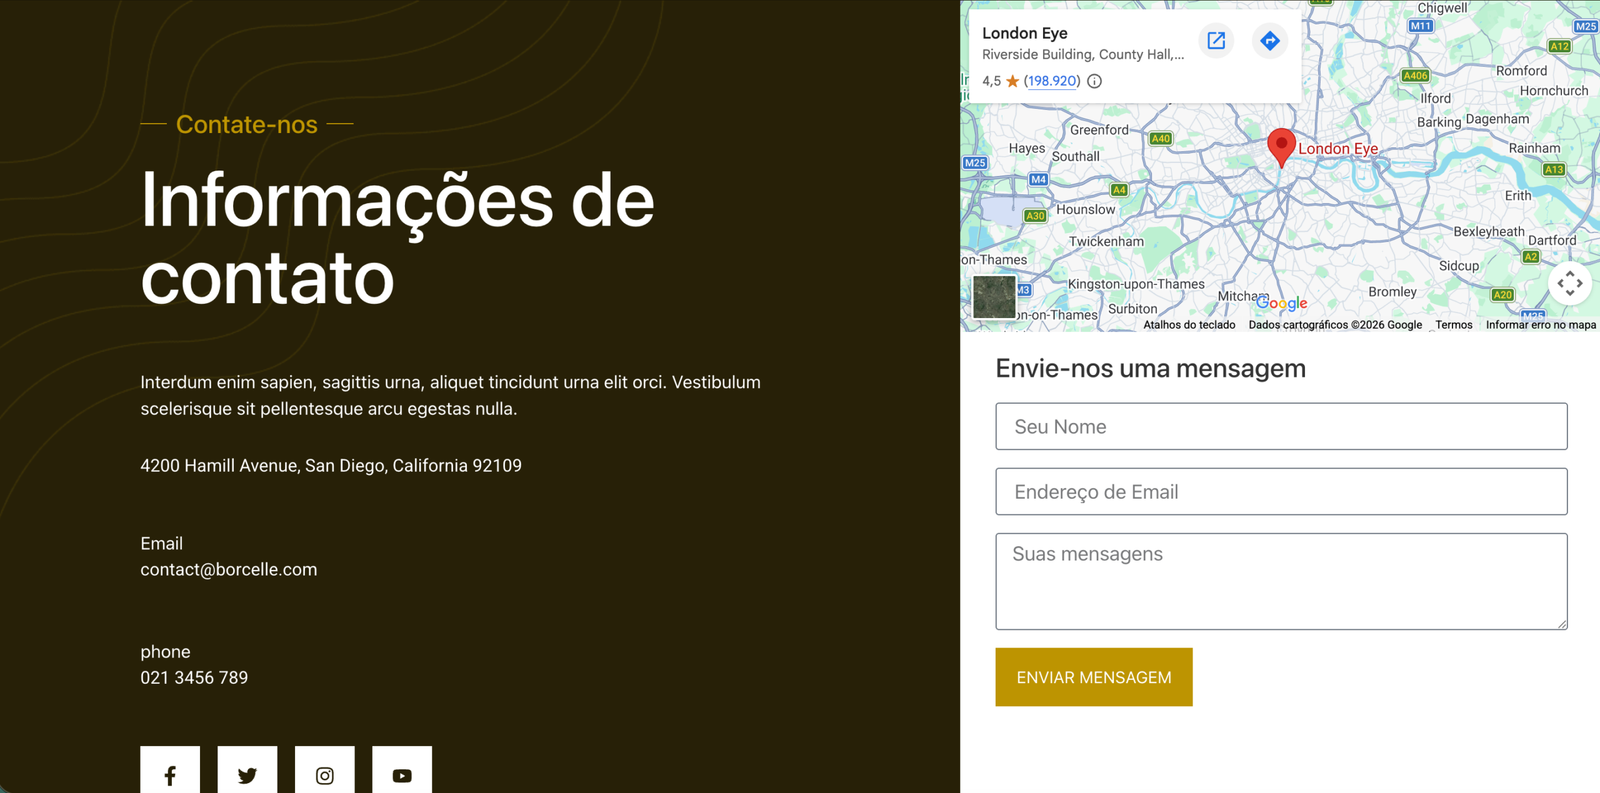Focus the Endereço de Email field

coord(1281,492)
